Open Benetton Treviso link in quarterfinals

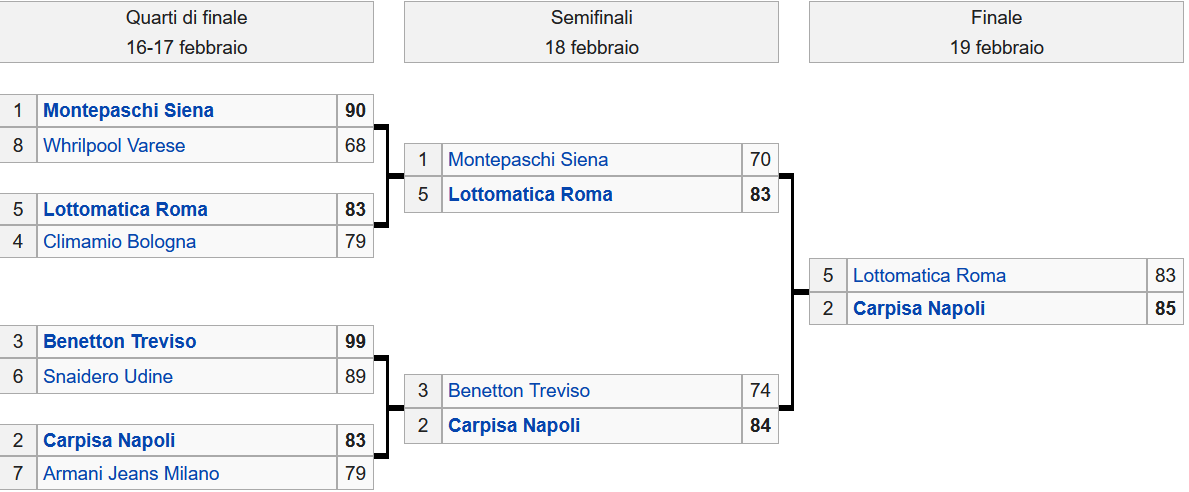coord(120,342)
